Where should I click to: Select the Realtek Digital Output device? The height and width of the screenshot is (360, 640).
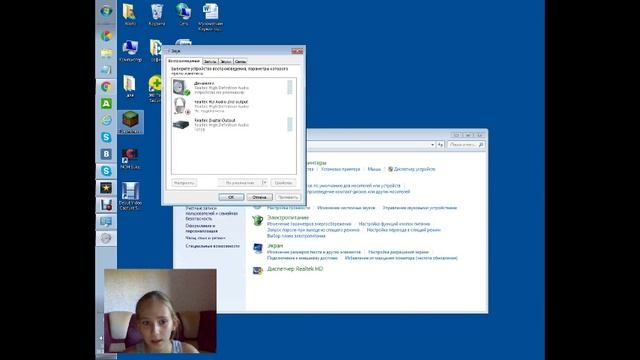tap(232, 124)
